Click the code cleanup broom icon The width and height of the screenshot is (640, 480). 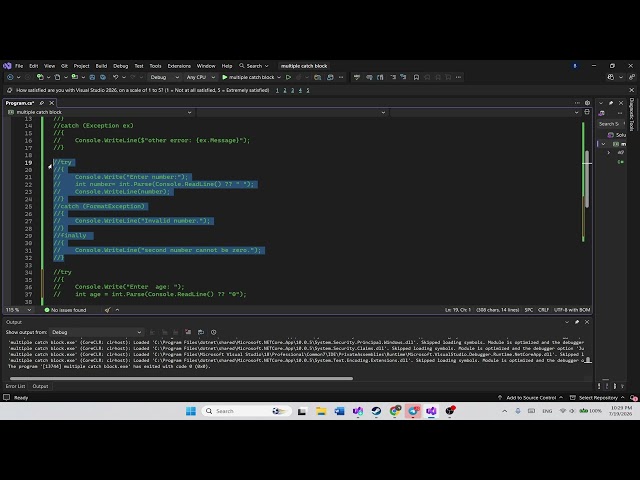[107, 310]
